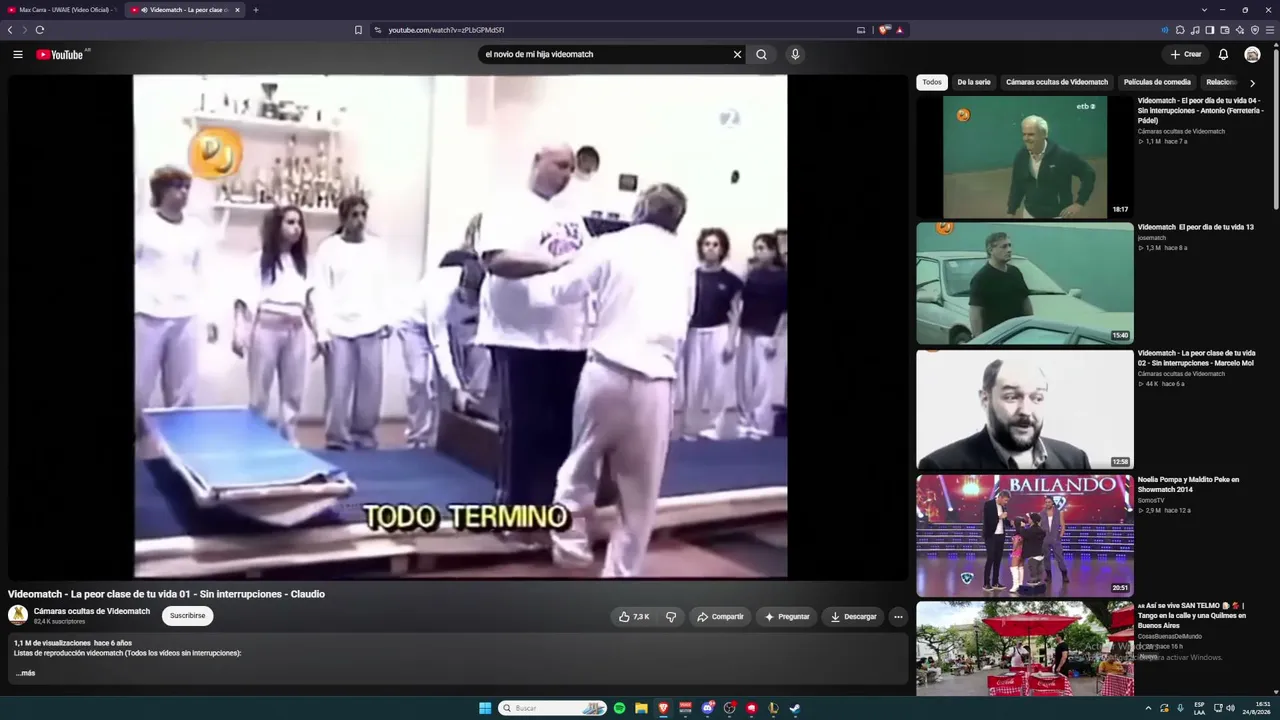Open Spotify from the taskbar
Viewport: 1280px width, 720px height.
click(619, 708)
